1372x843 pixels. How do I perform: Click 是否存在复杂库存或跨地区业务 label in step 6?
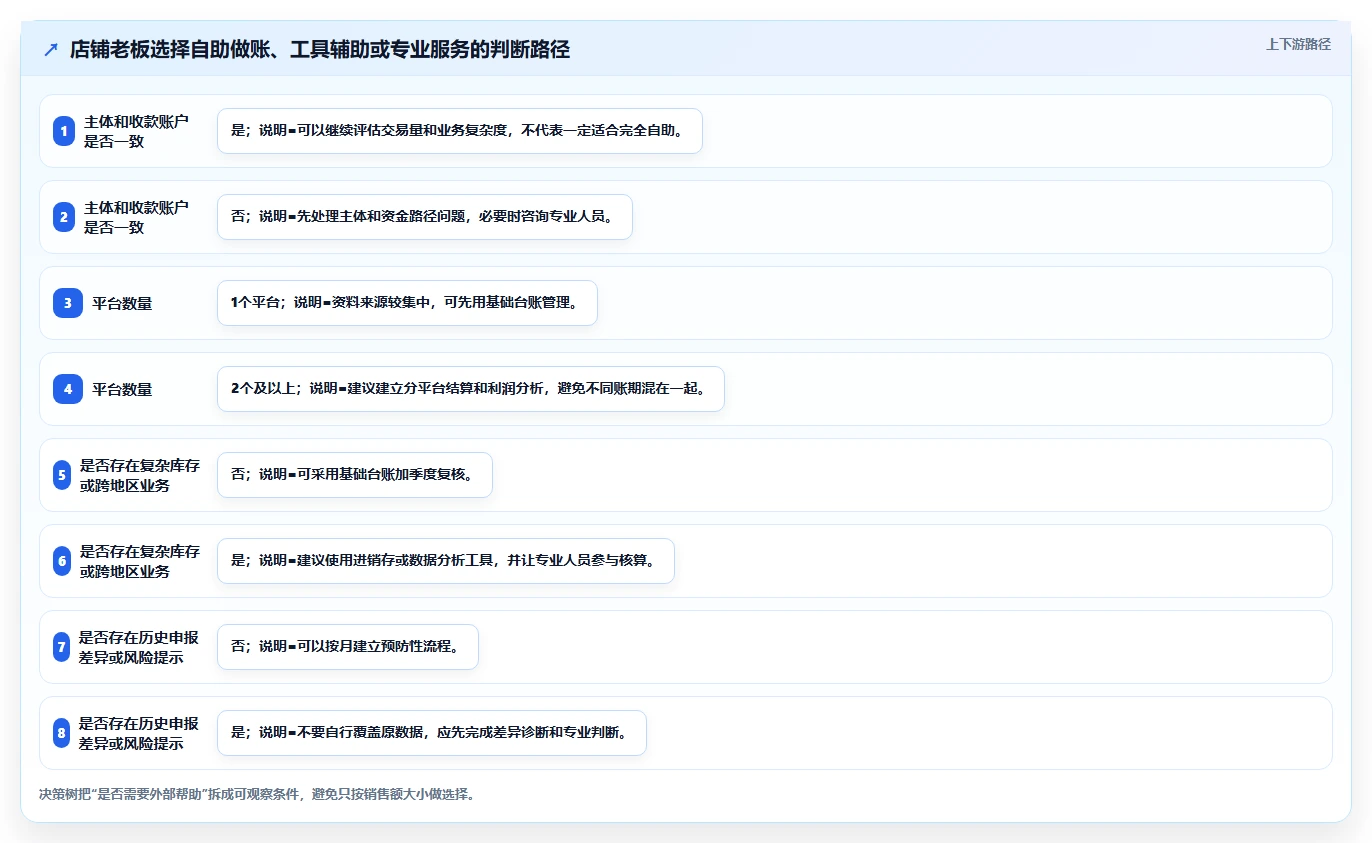click(x=140, y=561)
